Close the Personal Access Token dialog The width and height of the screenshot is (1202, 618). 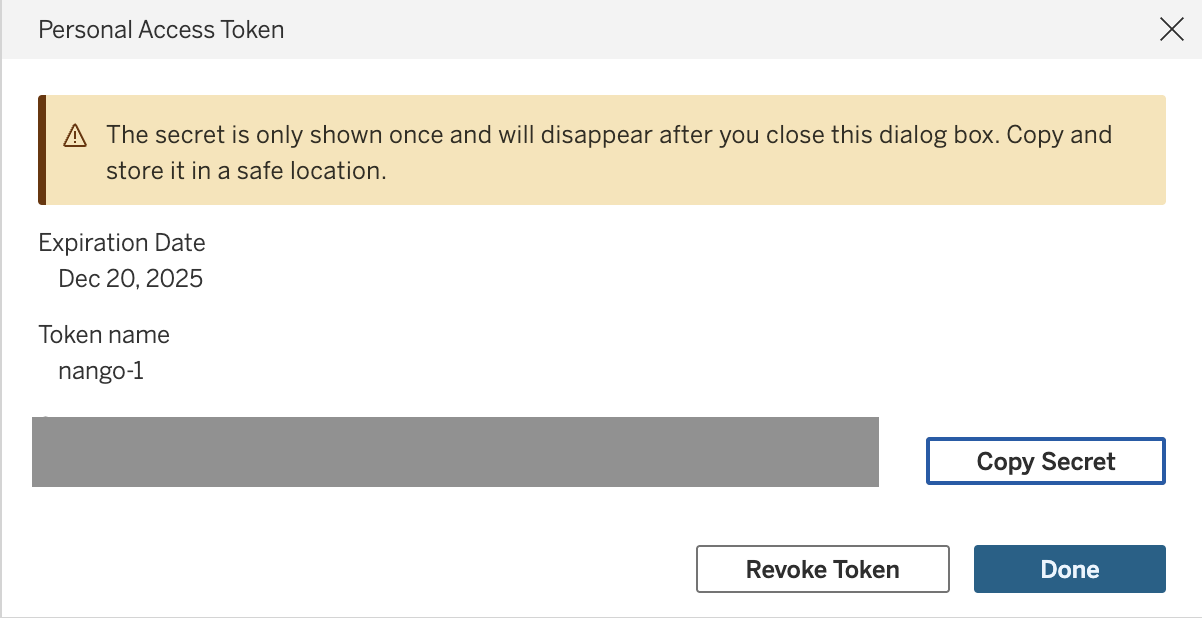point(1171,30)
